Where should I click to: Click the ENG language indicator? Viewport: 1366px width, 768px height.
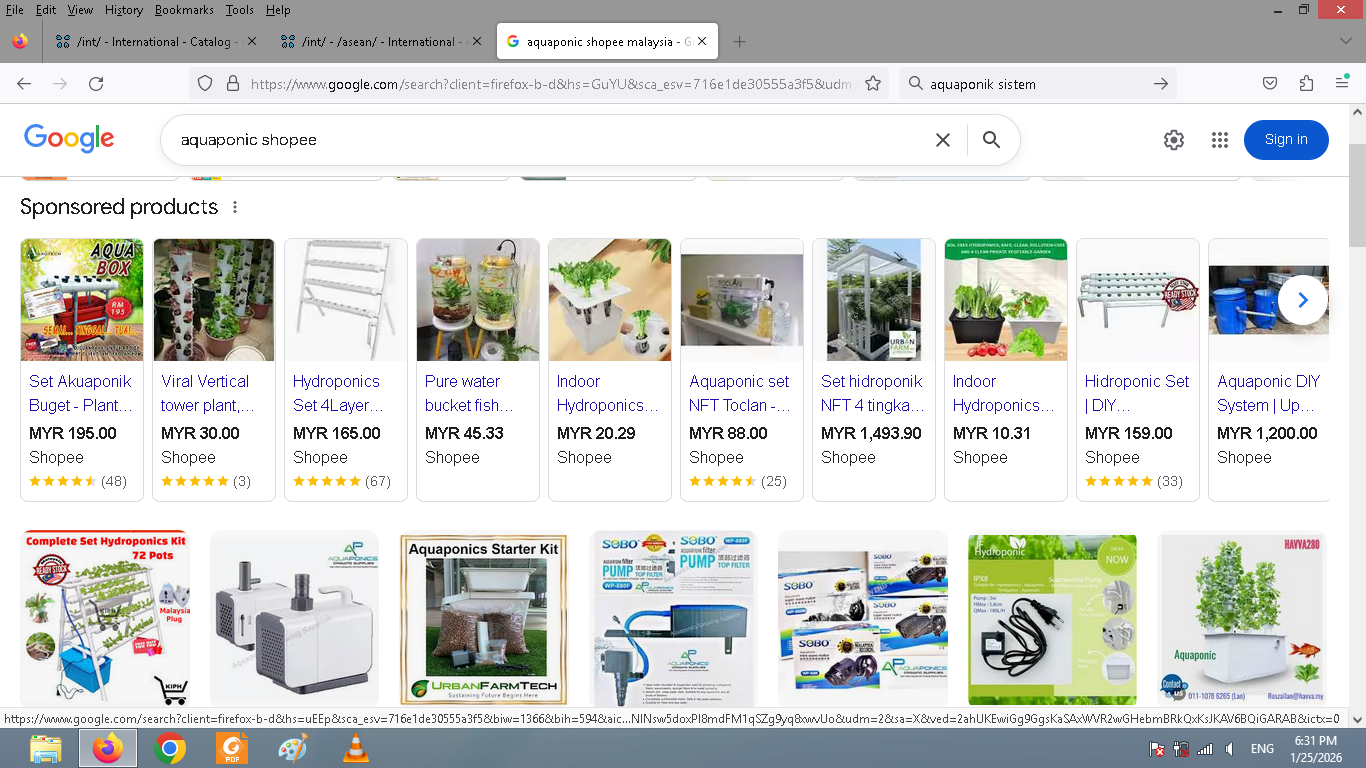pyautogui.click(x=1262, y=749)
